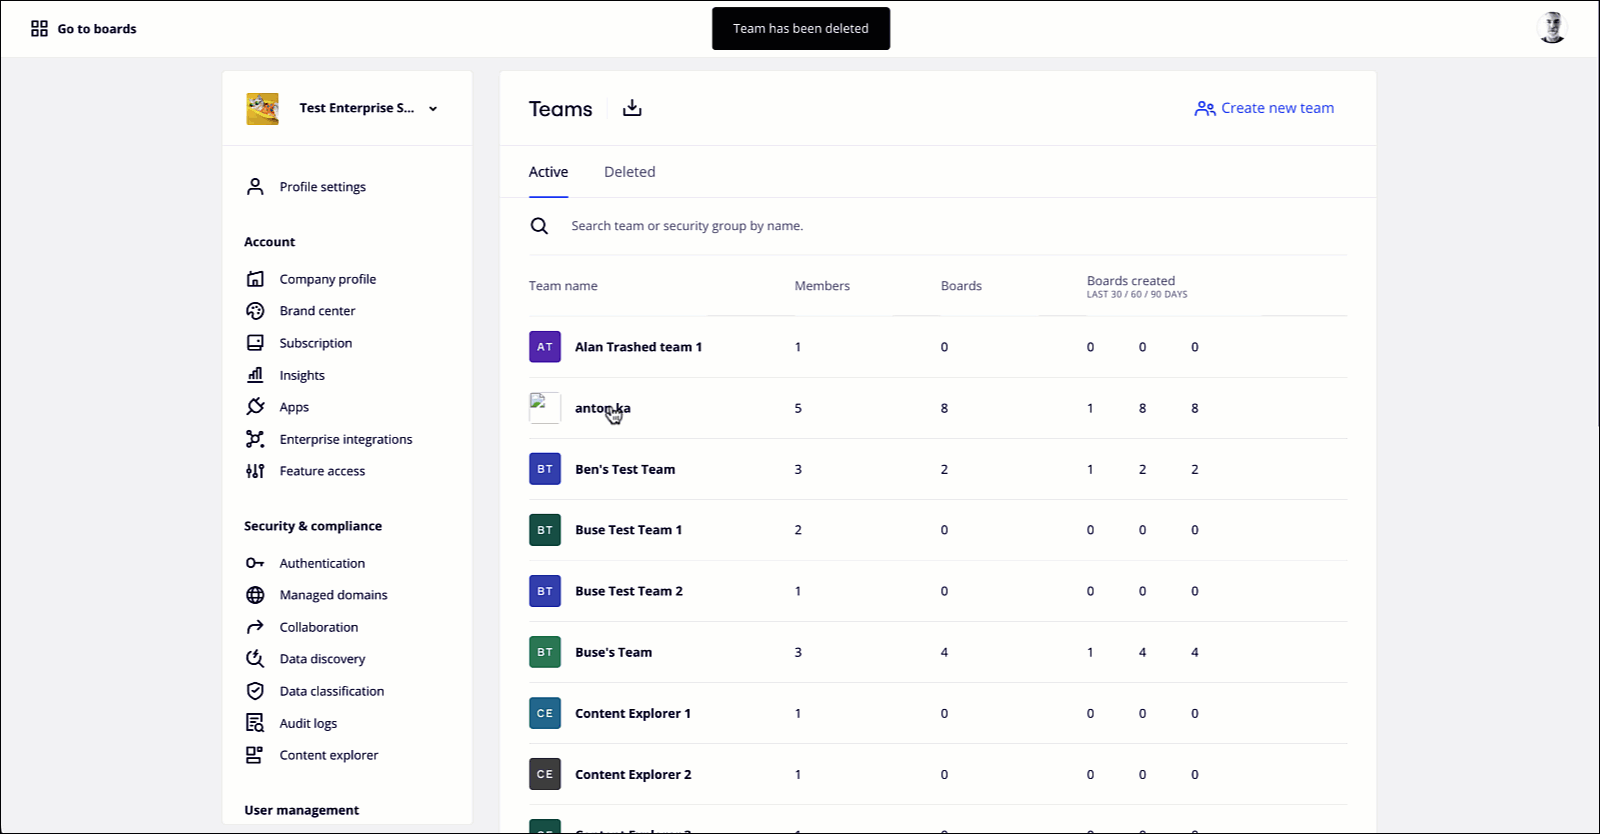Click Create new team link
The width and height of the screenshot is (1600, 834).
click(1277, 108)
